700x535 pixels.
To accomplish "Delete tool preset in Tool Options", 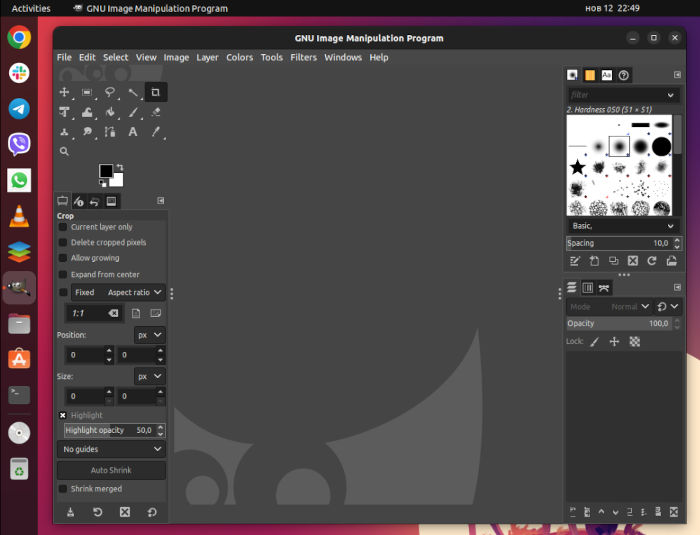I will [125, 512].
